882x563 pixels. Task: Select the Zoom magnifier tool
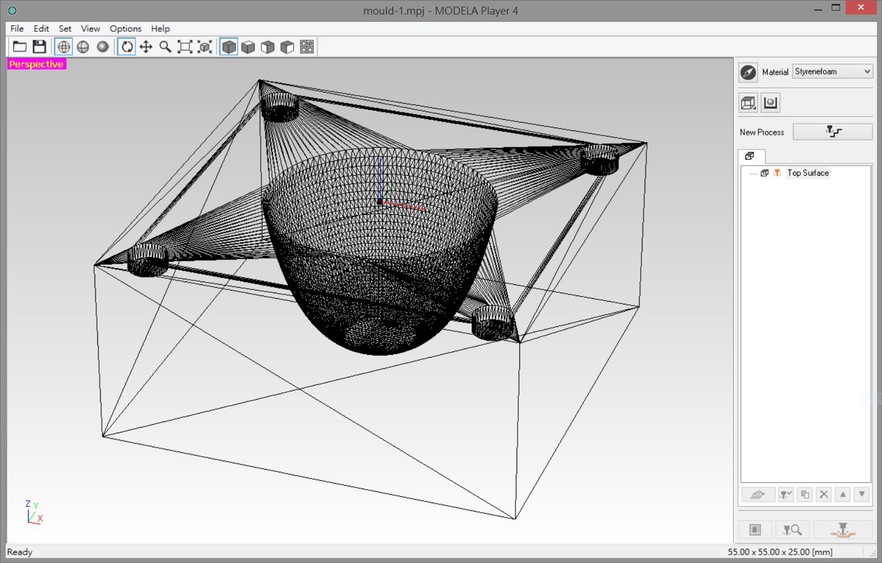(x=165, y=47)
